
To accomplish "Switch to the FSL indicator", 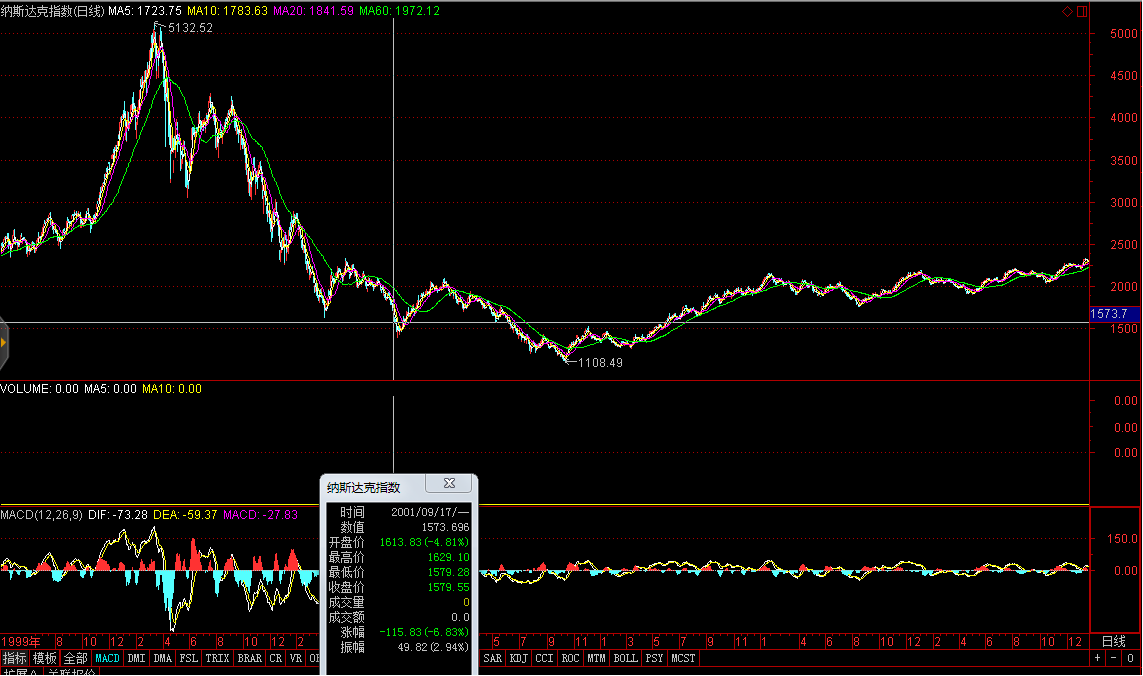I will tap(189, 658).
